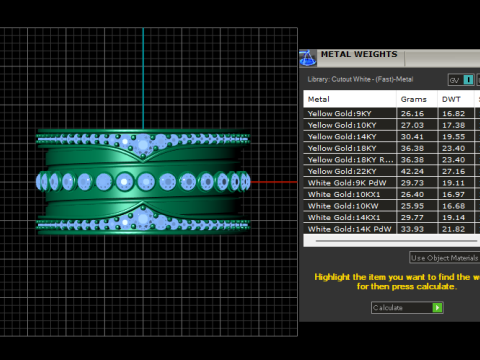Click the Library: Cutout White label
This screenshot has width=480, height=360.
click(360, 79)
